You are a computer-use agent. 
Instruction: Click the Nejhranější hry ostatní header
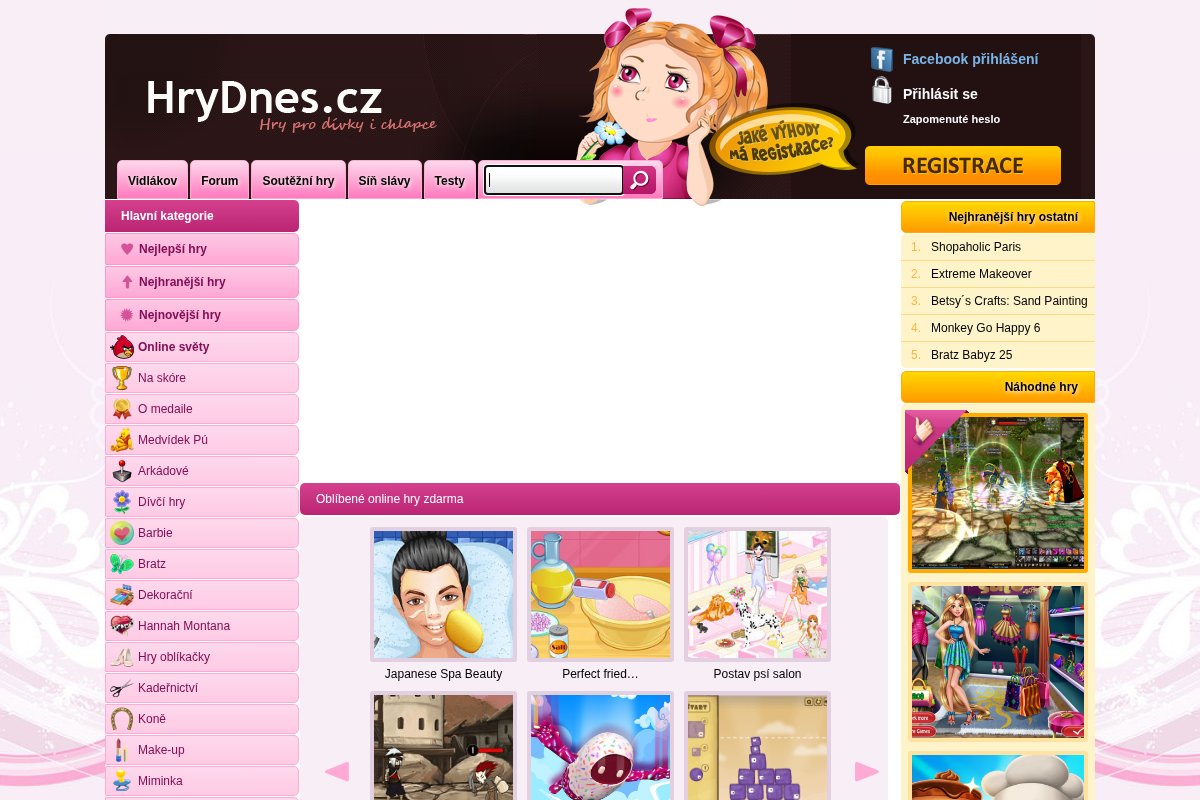click(998, 217)
